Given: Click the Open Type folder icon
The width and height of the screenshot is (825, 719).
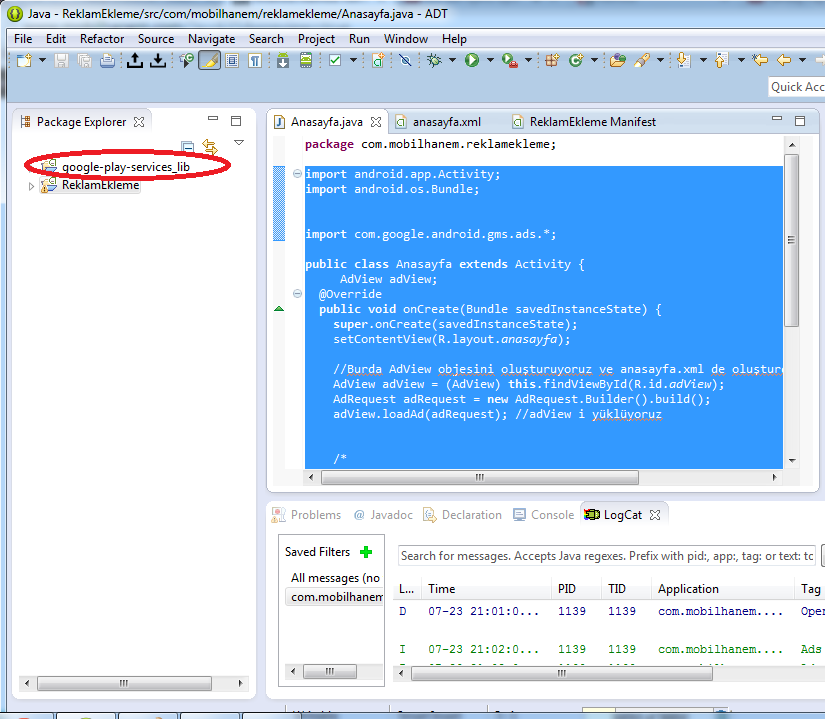Looking at the screenshot, I should pos(618,60).
